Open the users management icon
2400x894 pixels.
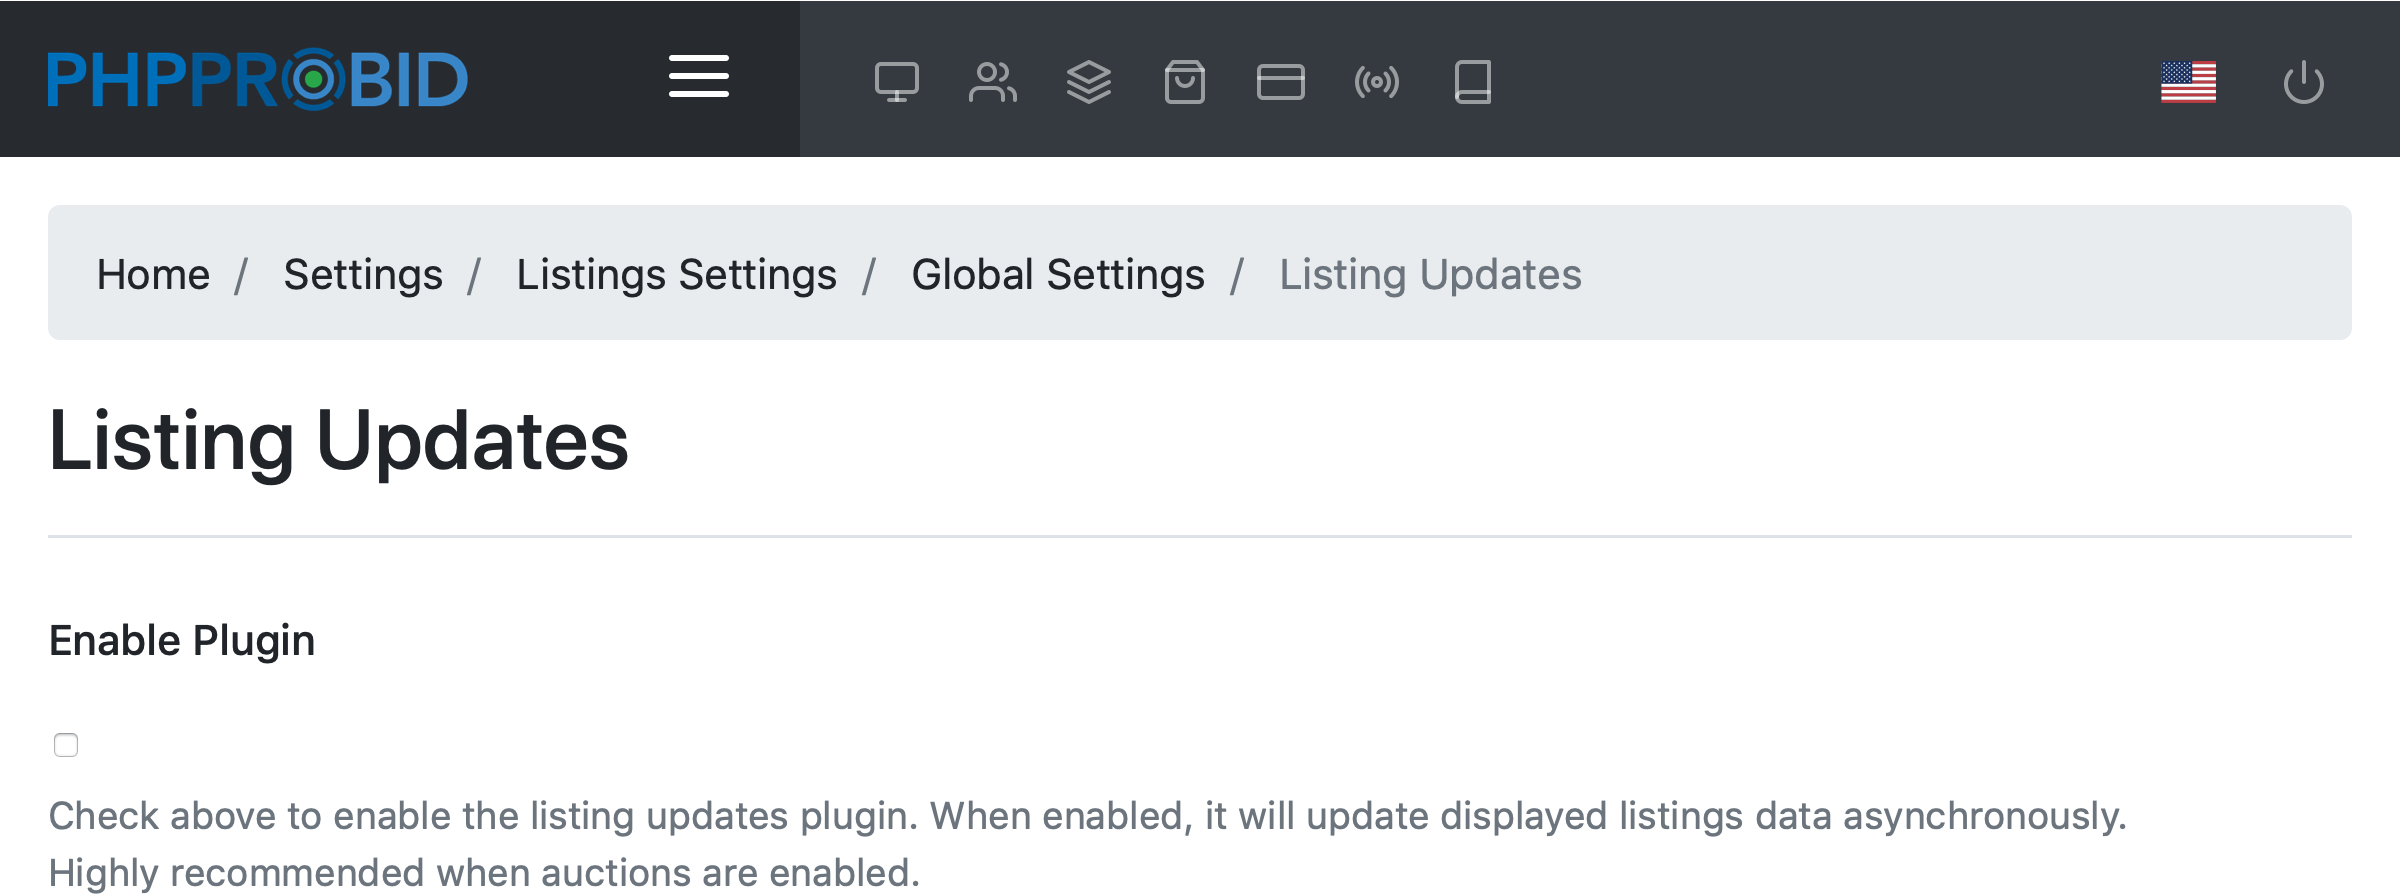pyautogui.click(x=992, y=82)
